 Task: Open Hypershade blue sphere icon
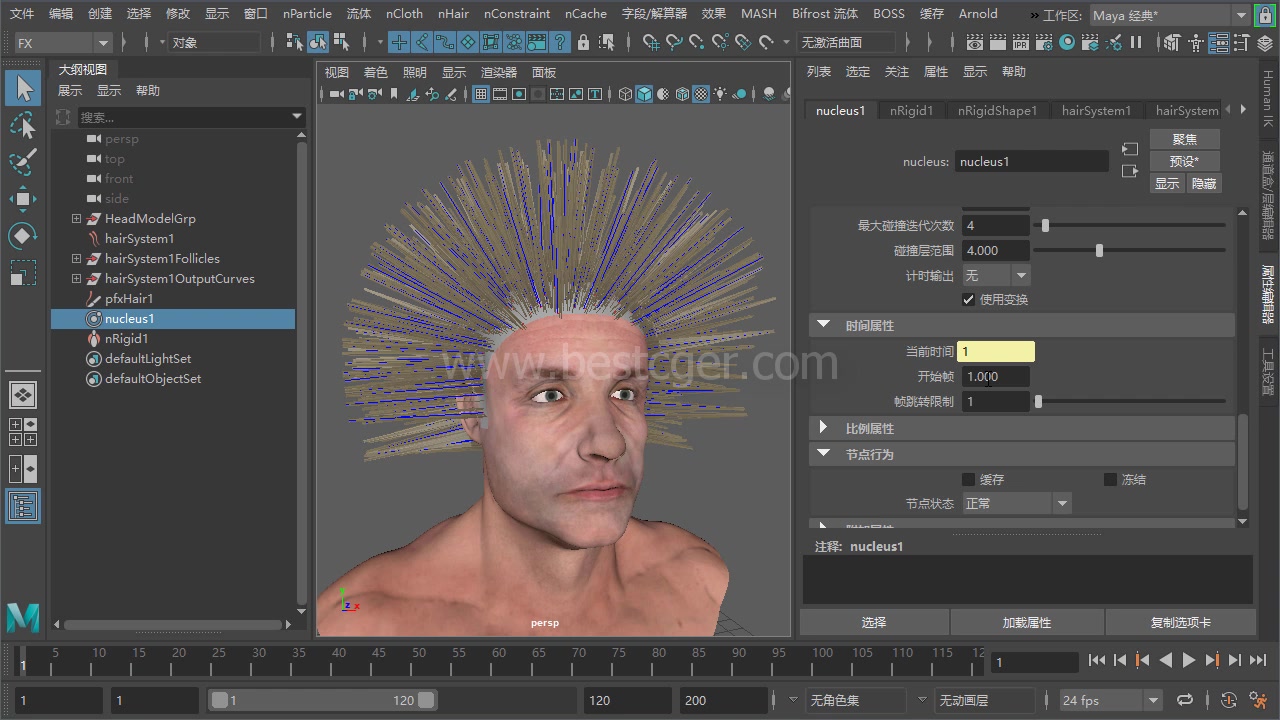point(1067,42)
